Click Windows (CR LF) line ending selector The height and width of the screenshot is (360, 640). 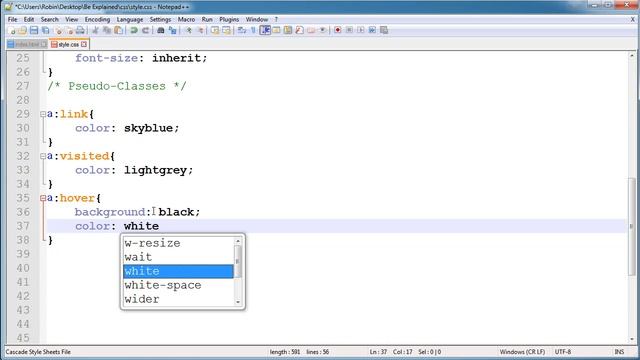[522, 352]
